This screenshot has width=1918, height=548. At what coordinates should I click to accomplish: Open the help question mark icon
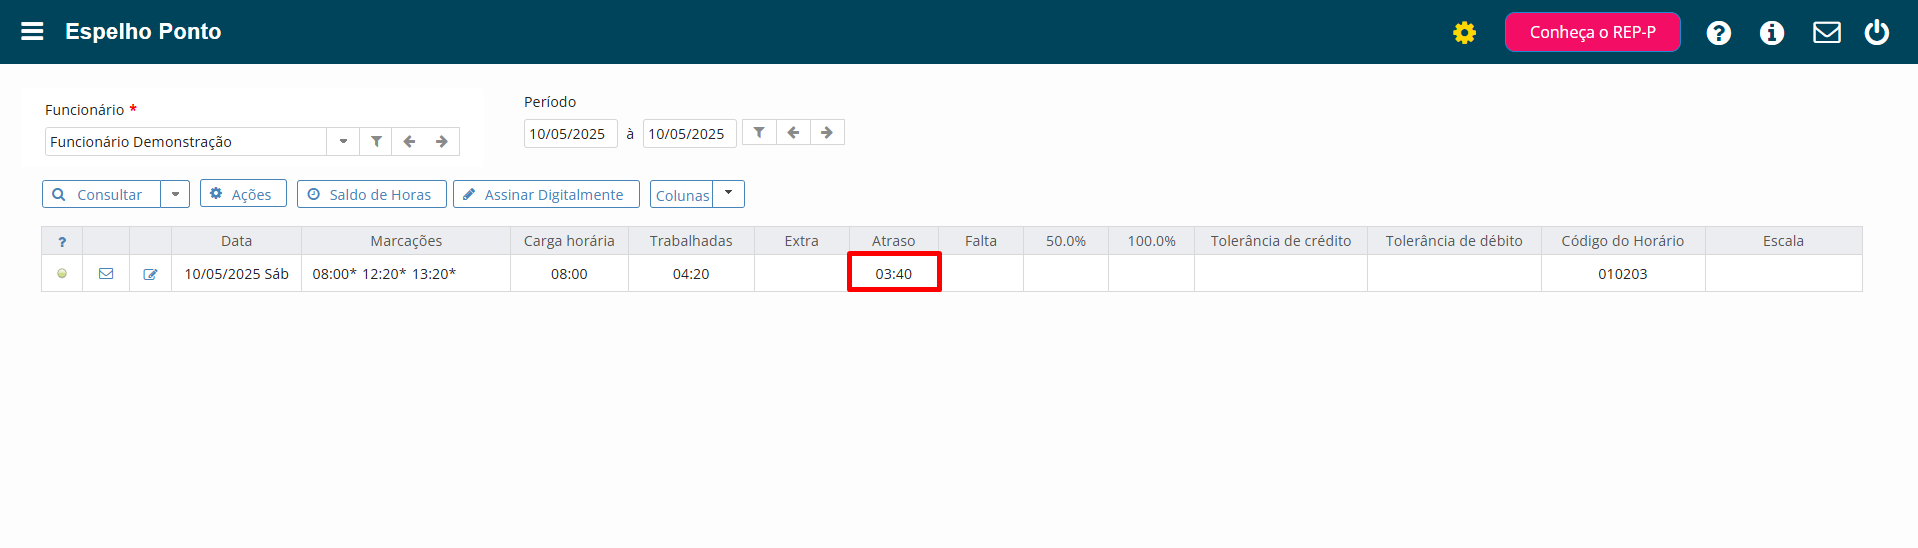click(x=1718, y=33)
